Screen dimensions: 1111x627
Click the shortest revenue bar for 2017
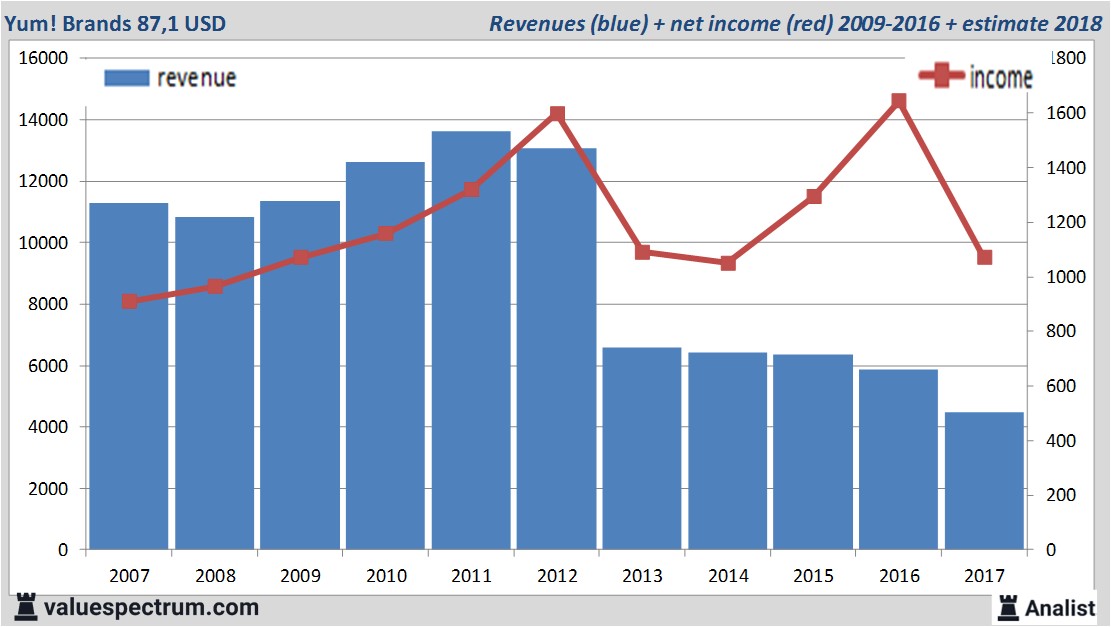coord(984,481)
